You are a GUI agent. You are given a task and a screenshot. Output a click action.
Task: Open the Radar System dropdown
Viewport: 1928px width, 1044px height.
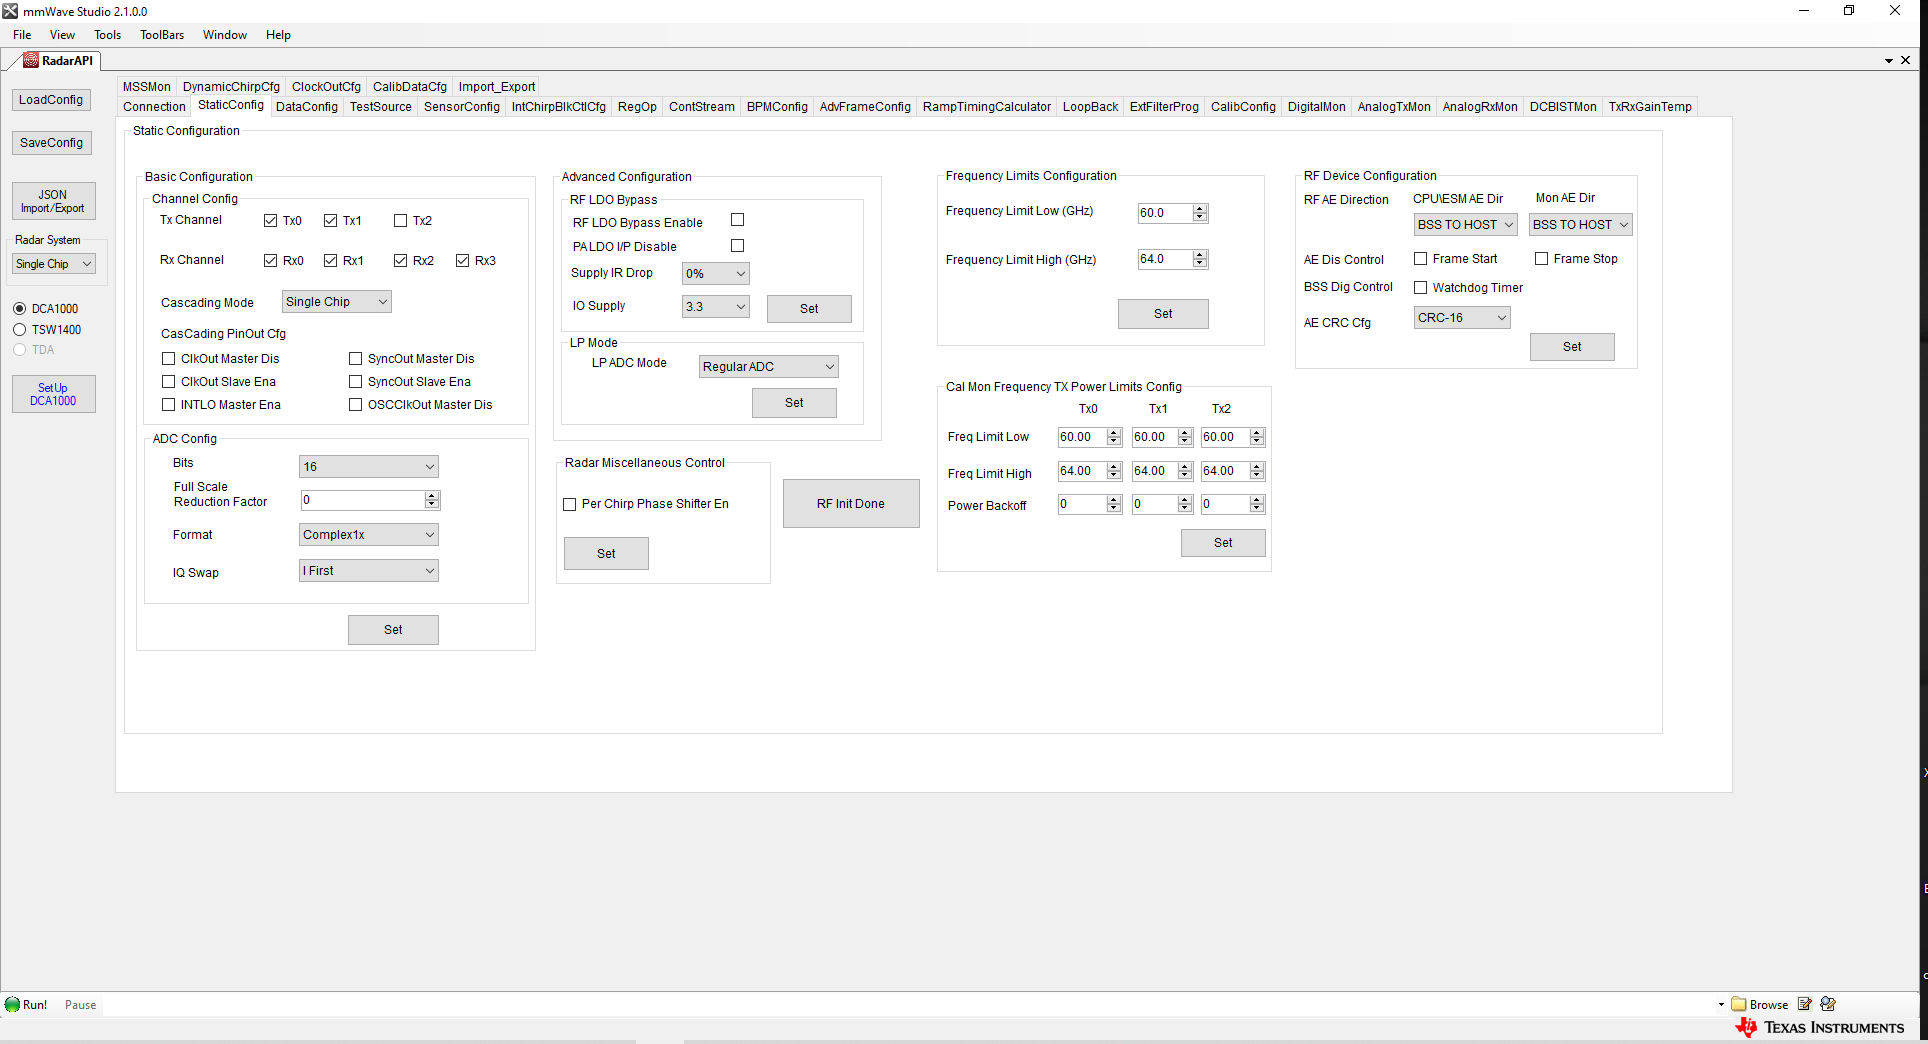(x=54, y=264)
